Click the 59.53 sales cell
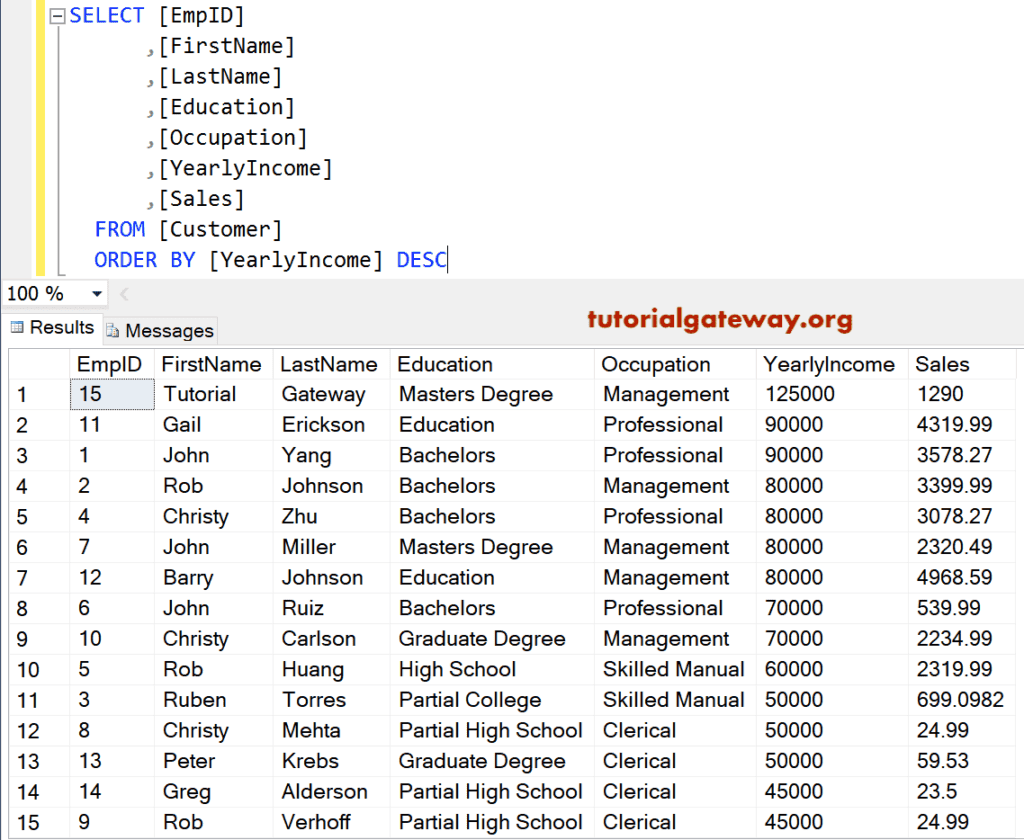The image size is (1024, 840). point(961,761)
